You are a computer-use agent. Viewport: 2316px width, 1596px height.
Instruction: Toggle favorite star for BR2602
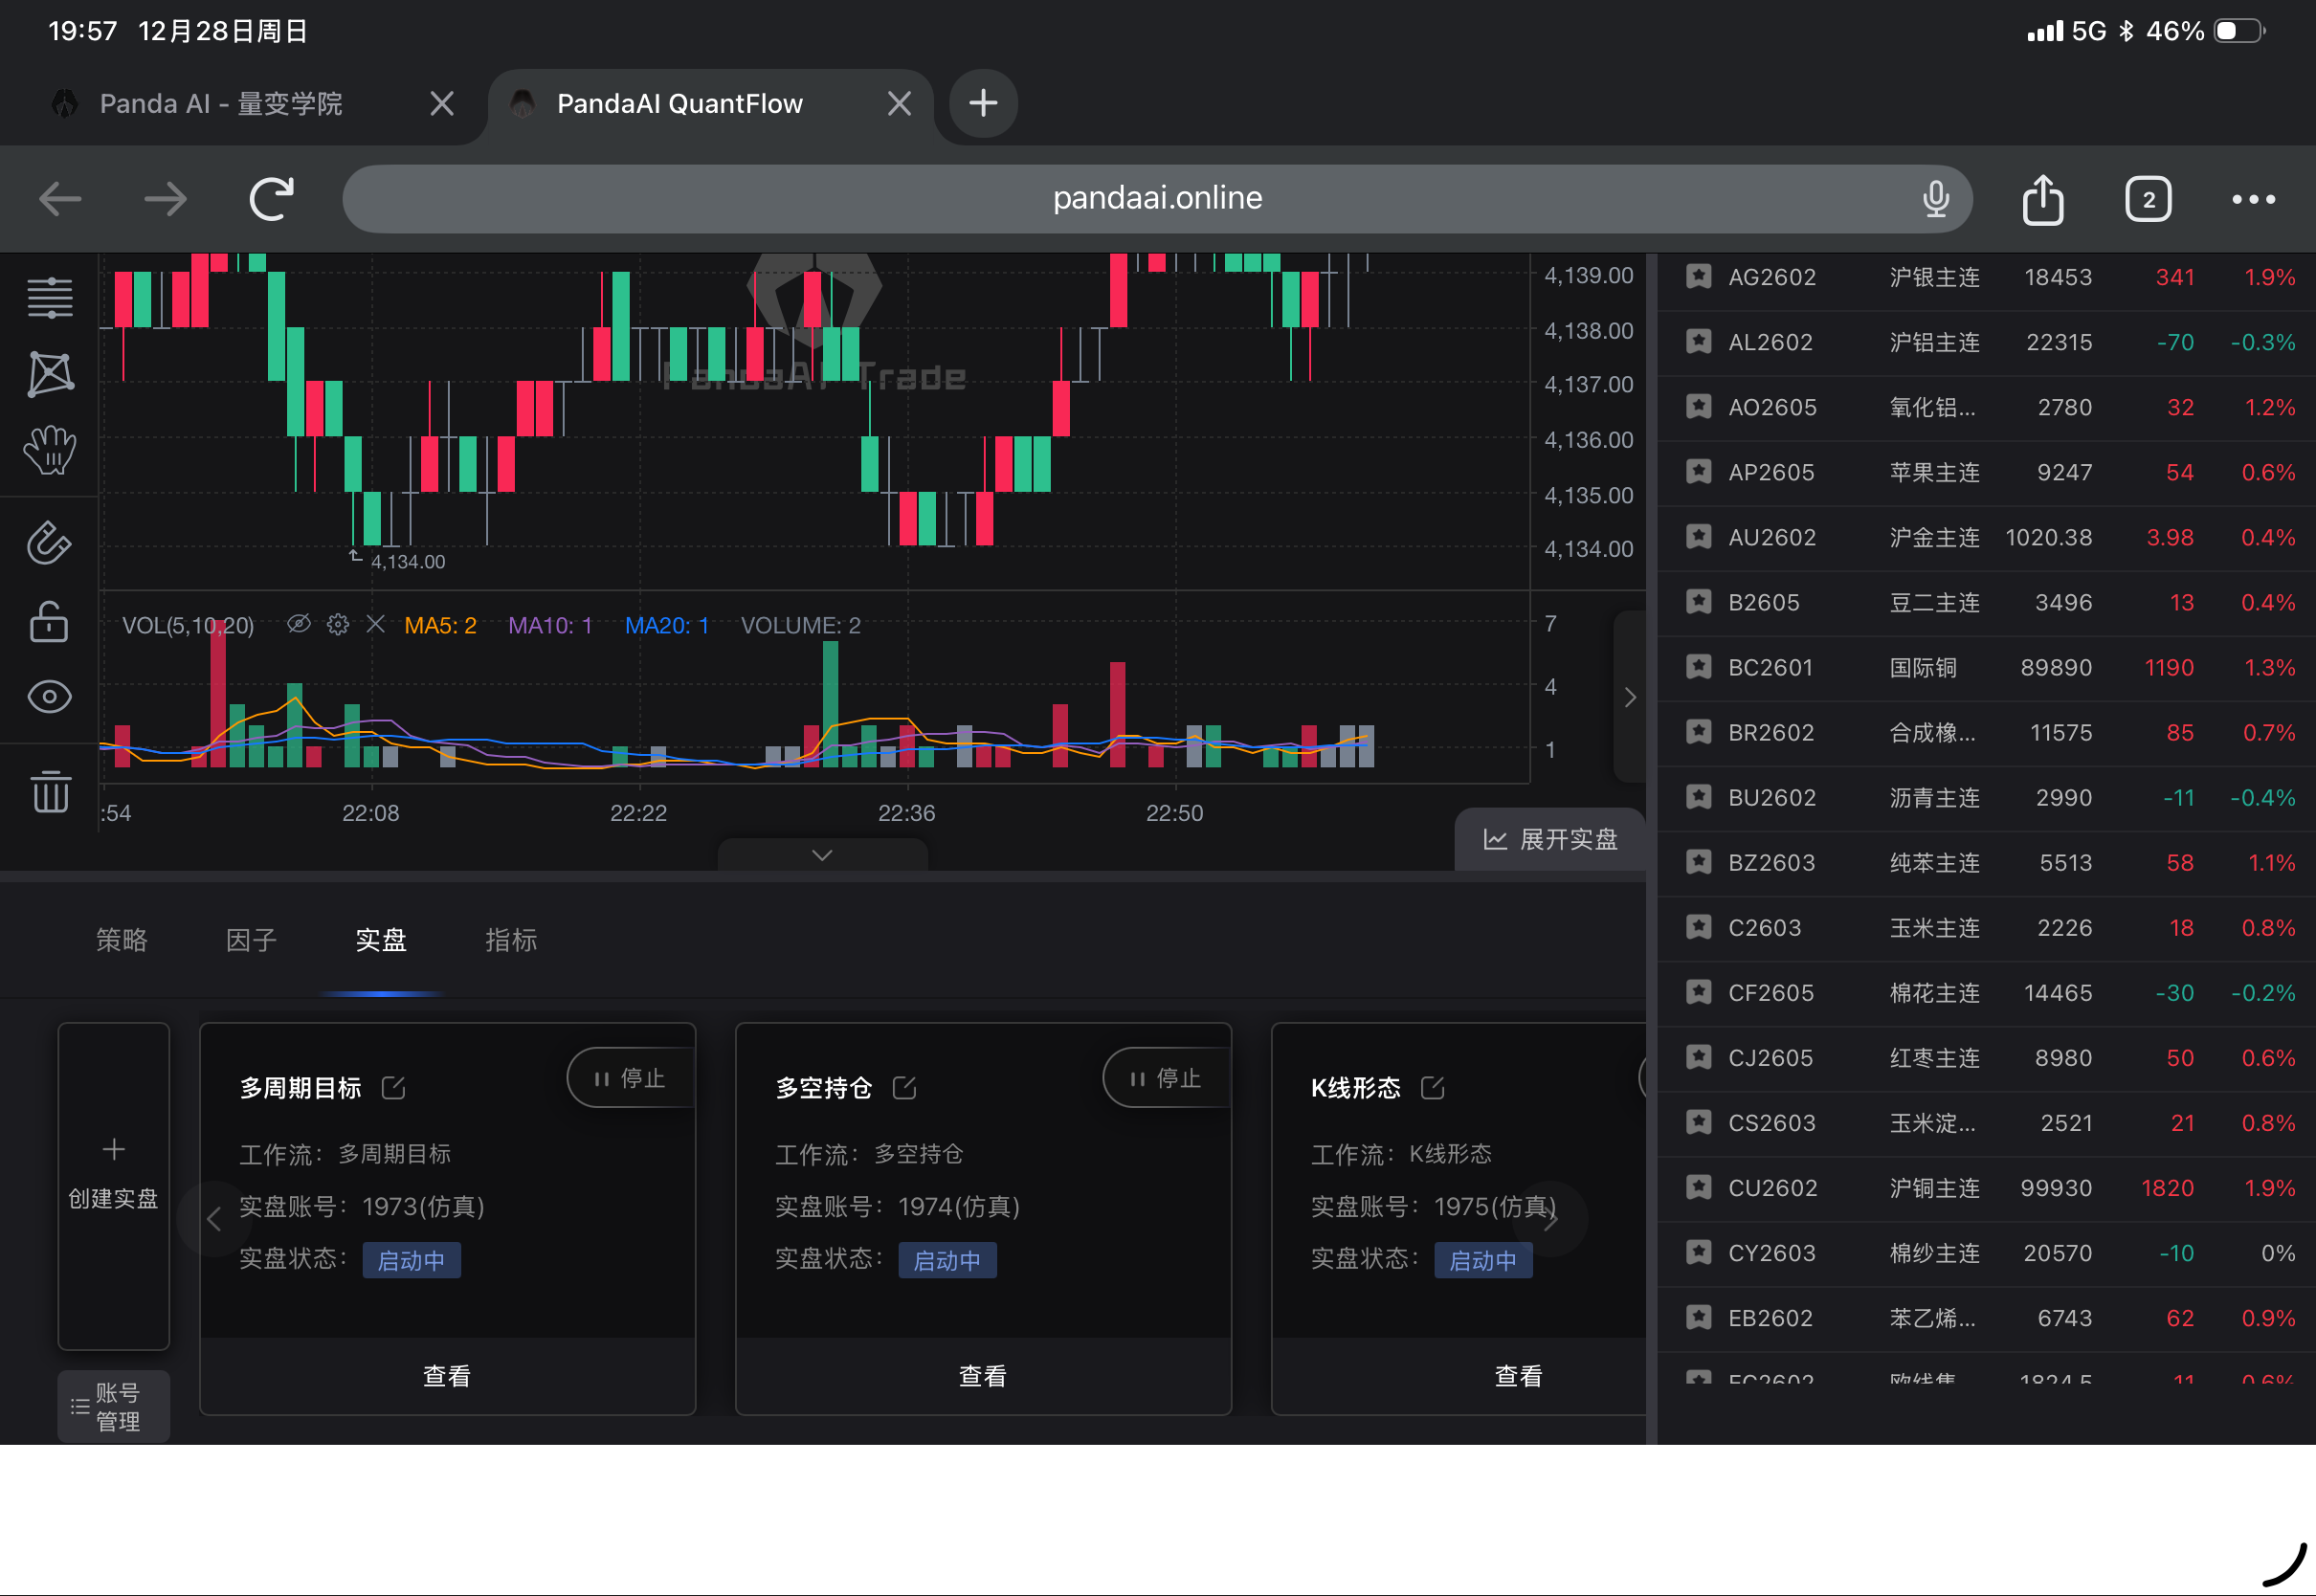click(1698, 732)
